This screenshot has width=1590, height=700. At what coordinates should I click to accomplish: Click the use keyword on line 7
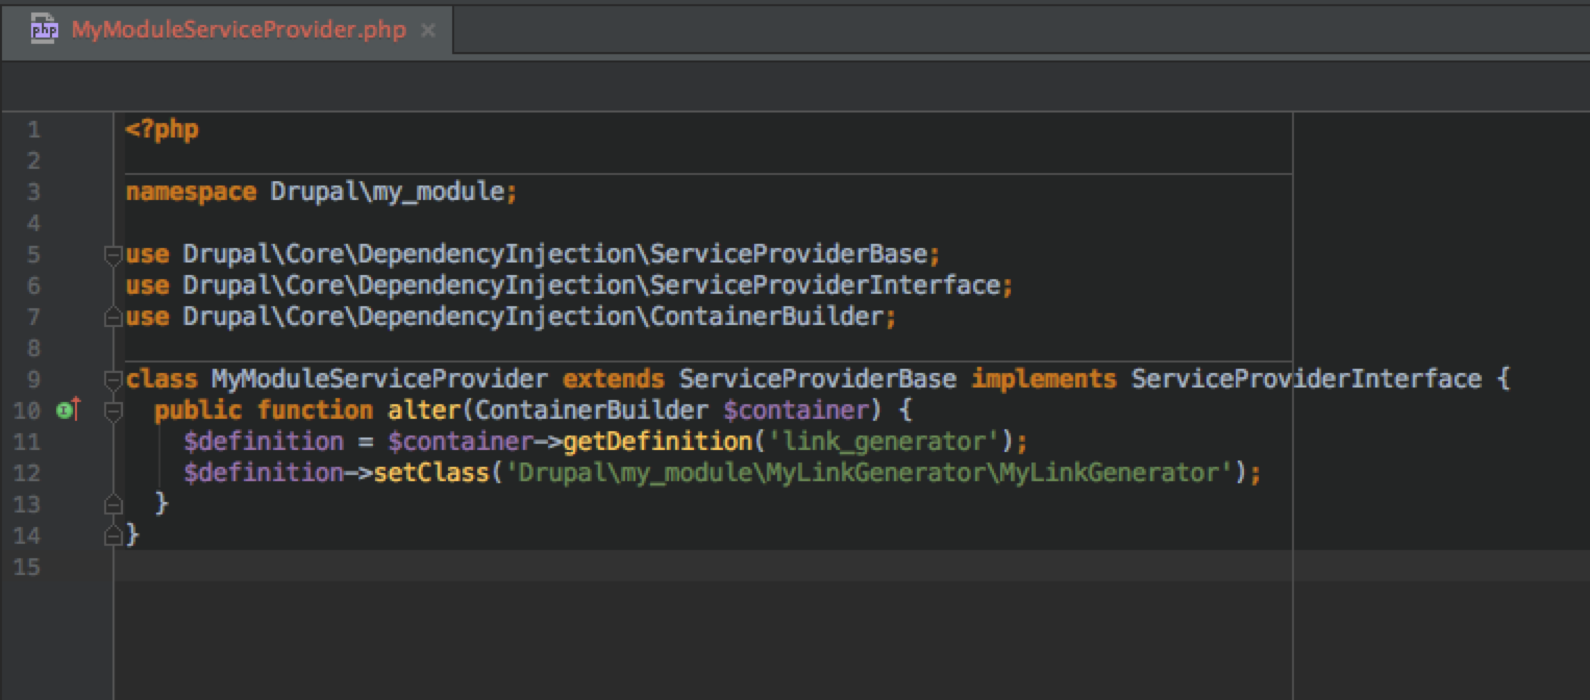(147, 316)
